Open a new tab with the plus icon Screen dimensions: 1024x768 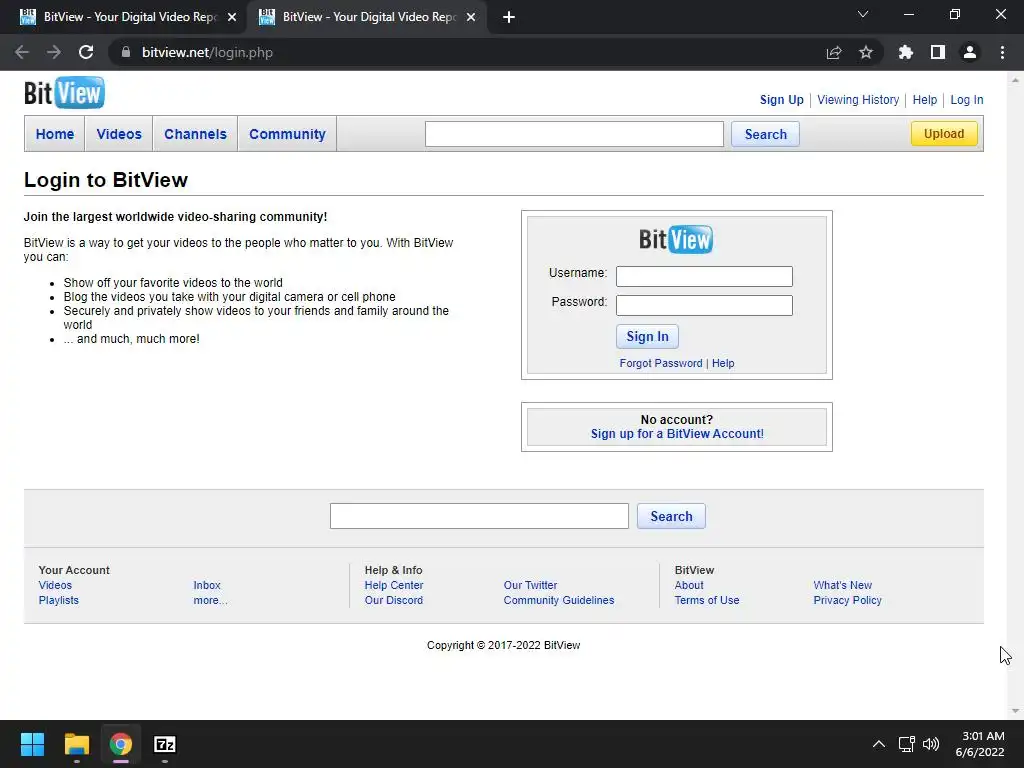[x=509, y=17]
